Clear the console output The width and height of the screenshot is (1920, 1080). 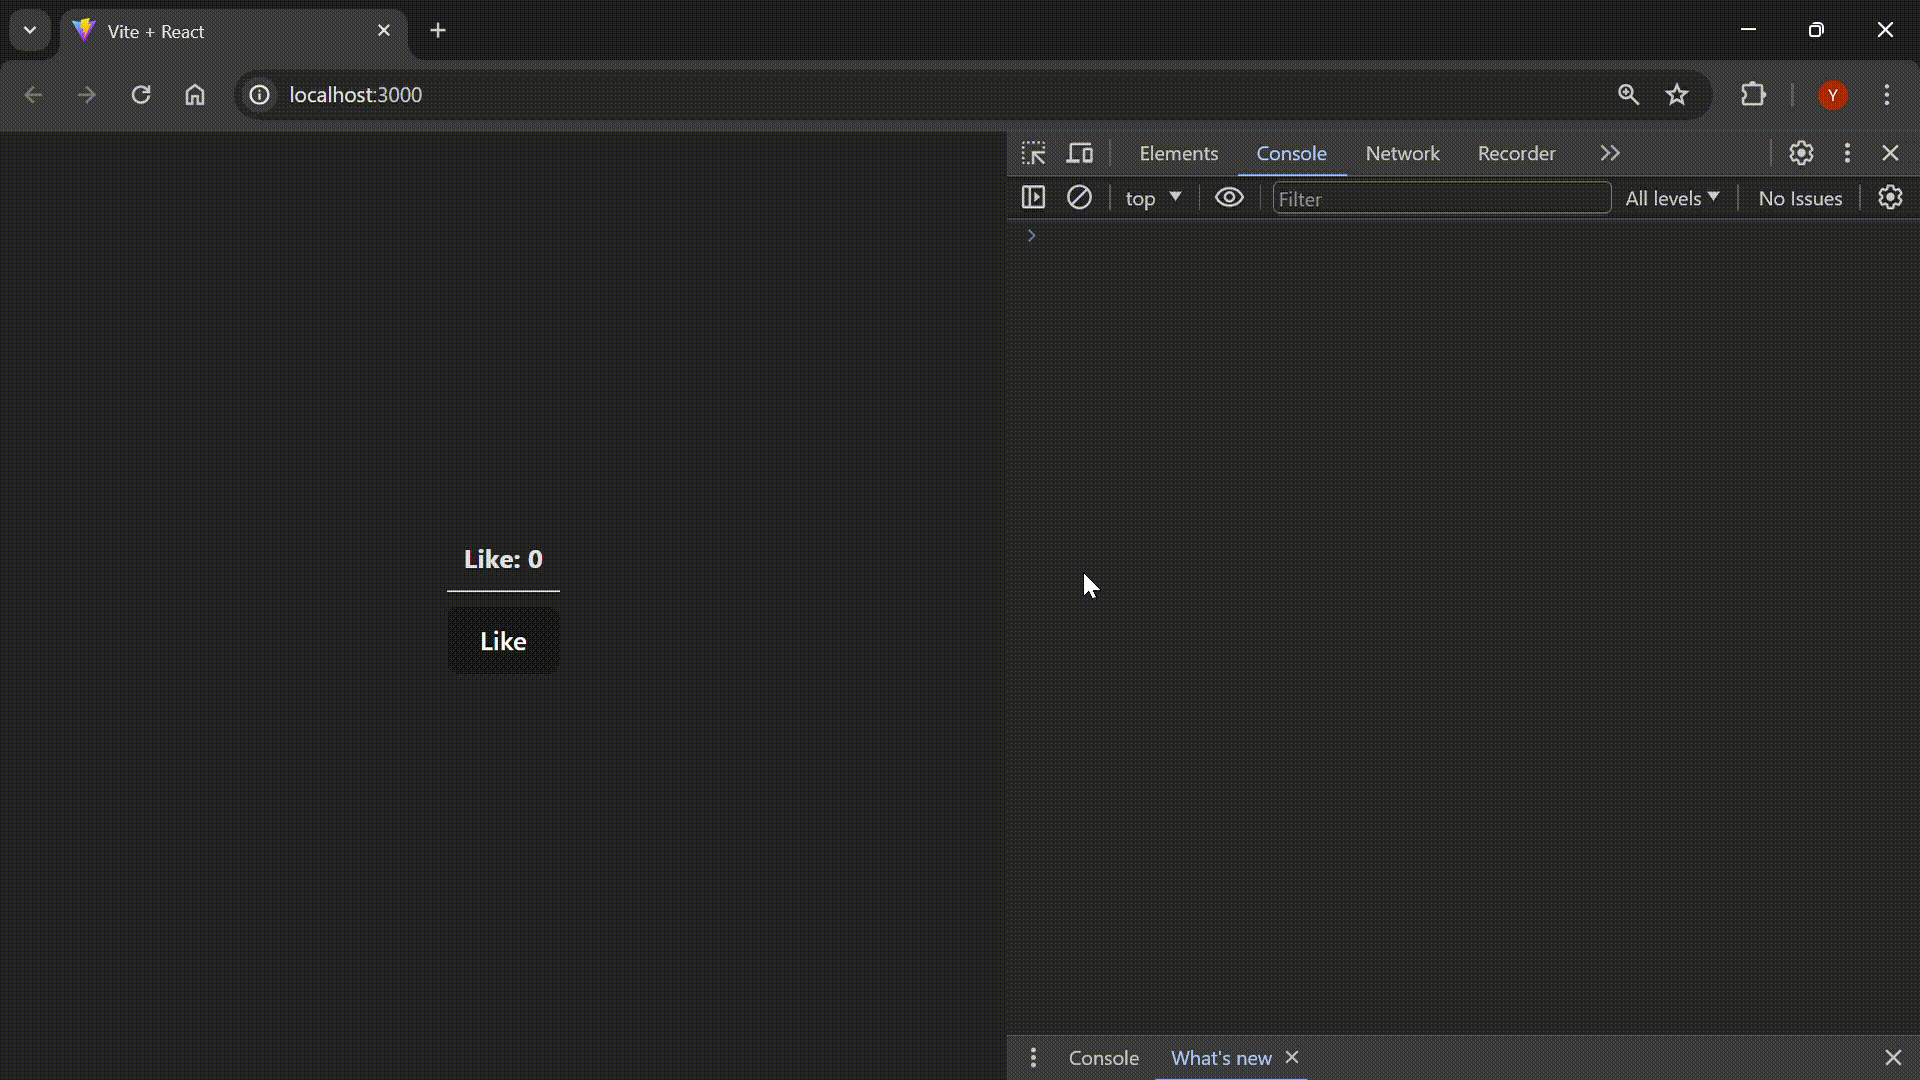[1079, 198]
